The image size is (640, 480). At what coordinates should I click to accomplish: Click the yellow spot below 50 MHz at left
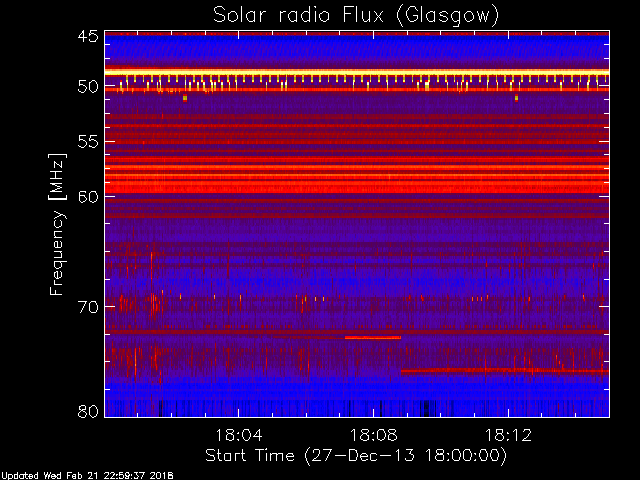185,98
